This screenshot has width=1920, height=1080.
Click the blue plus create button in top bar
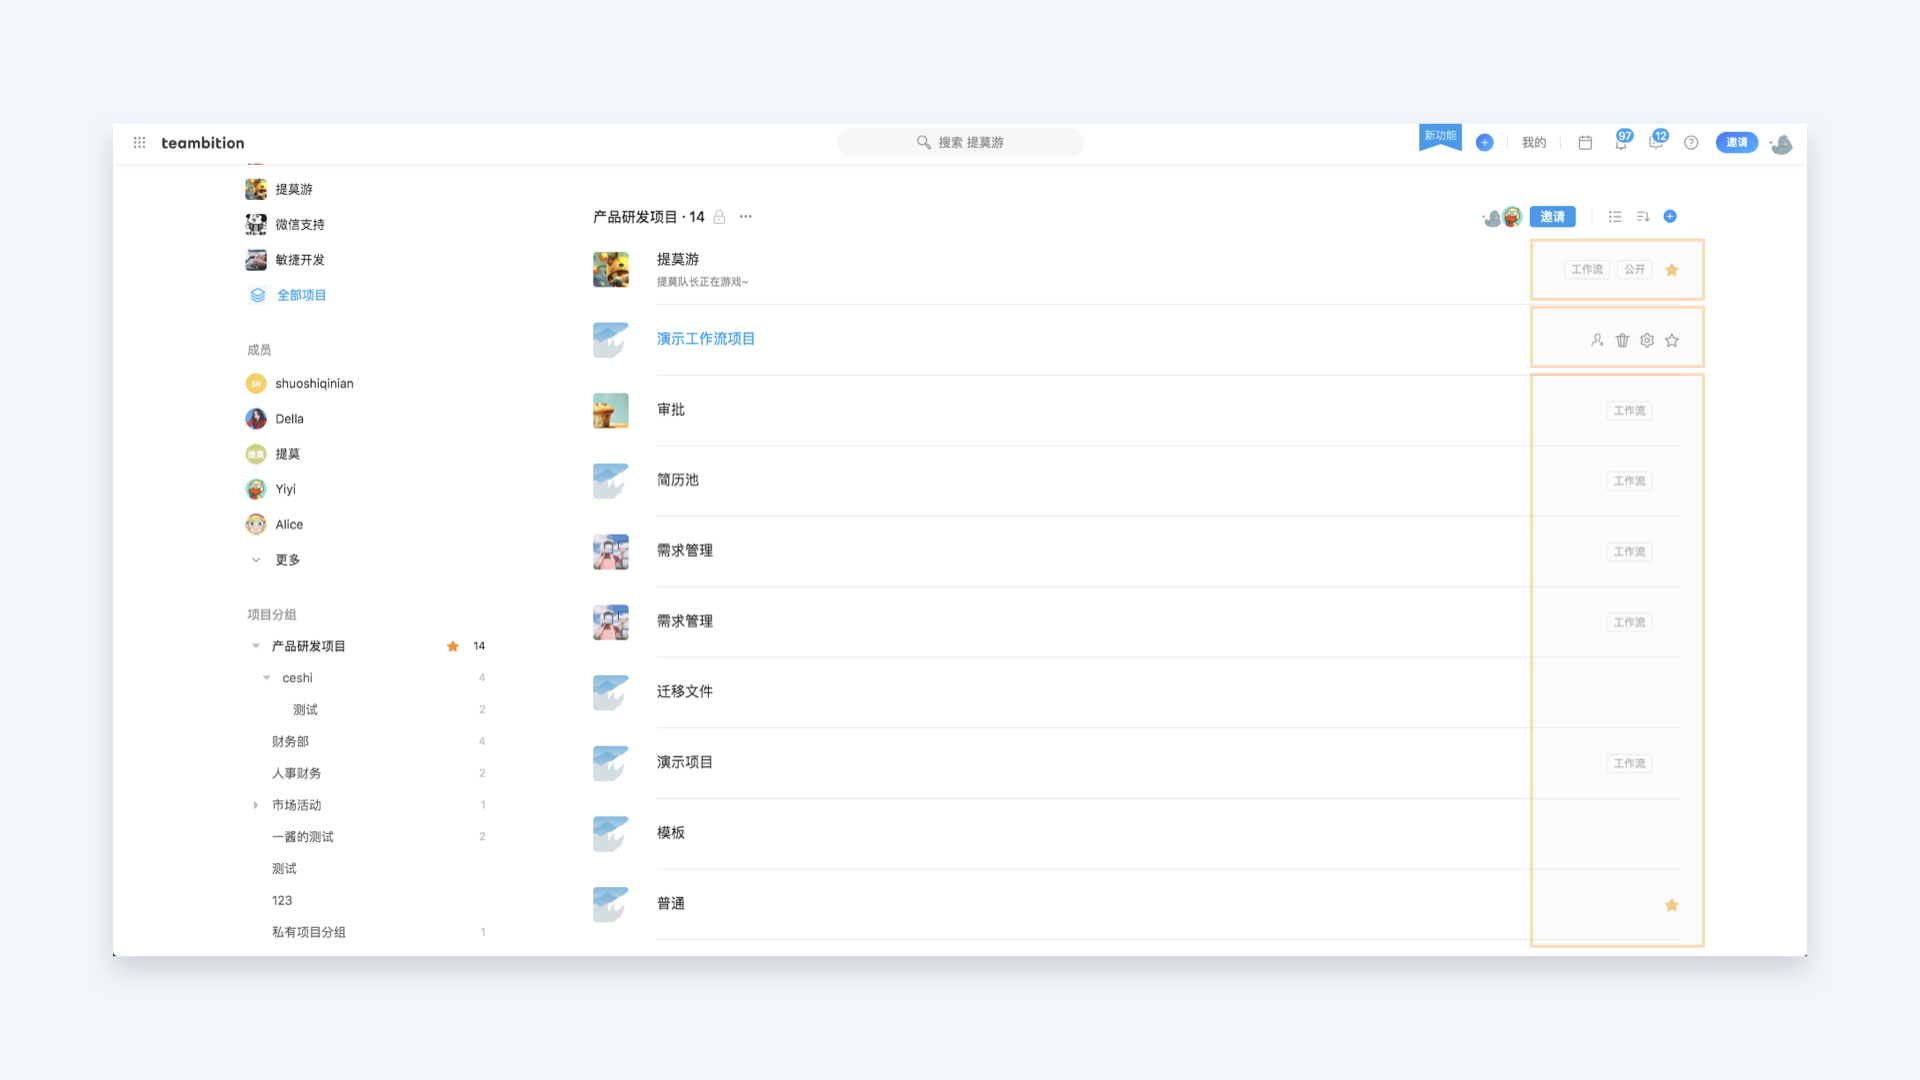click(1485, 143)
